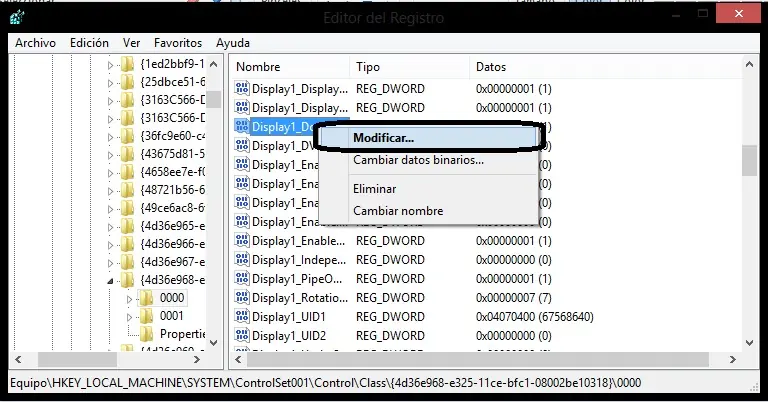Screen dimensions: 768x402
Task: Select the Properties key label
Action: tap(182, 334)
